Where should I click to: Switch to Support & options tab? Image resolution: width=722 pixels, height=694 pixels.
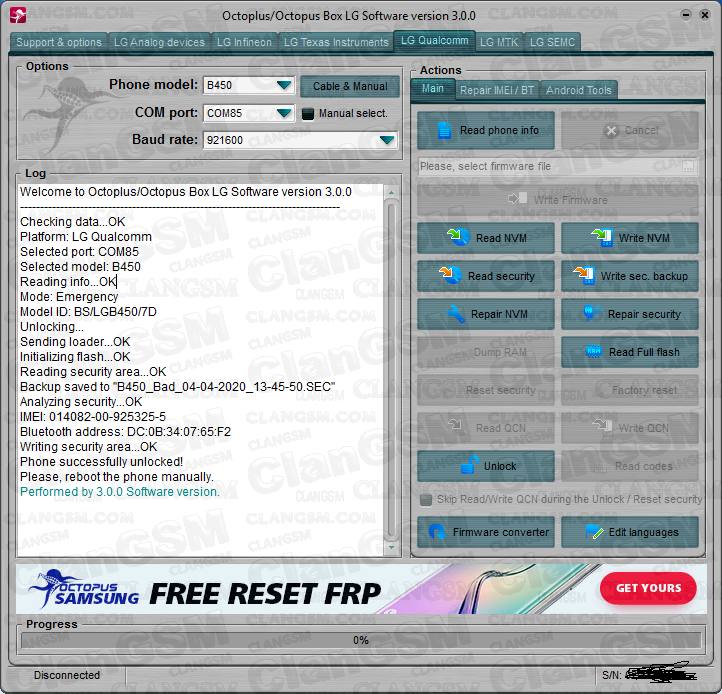coord(58,42)
